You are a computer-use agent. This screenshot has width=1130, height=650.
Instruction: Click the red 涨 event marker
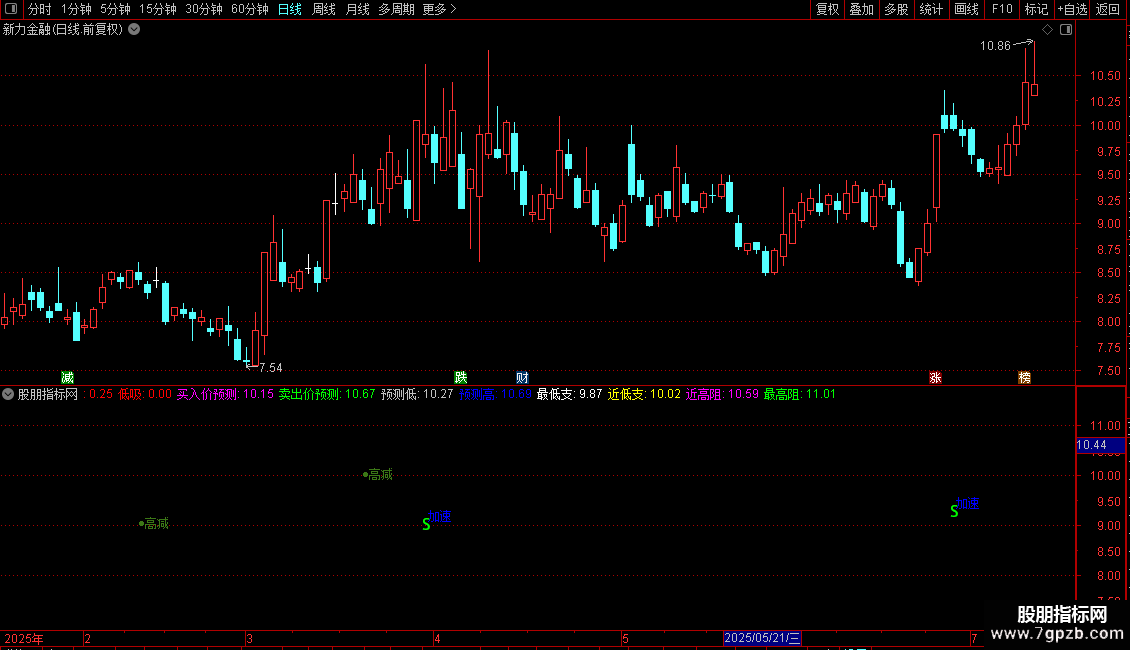(935, 378)
